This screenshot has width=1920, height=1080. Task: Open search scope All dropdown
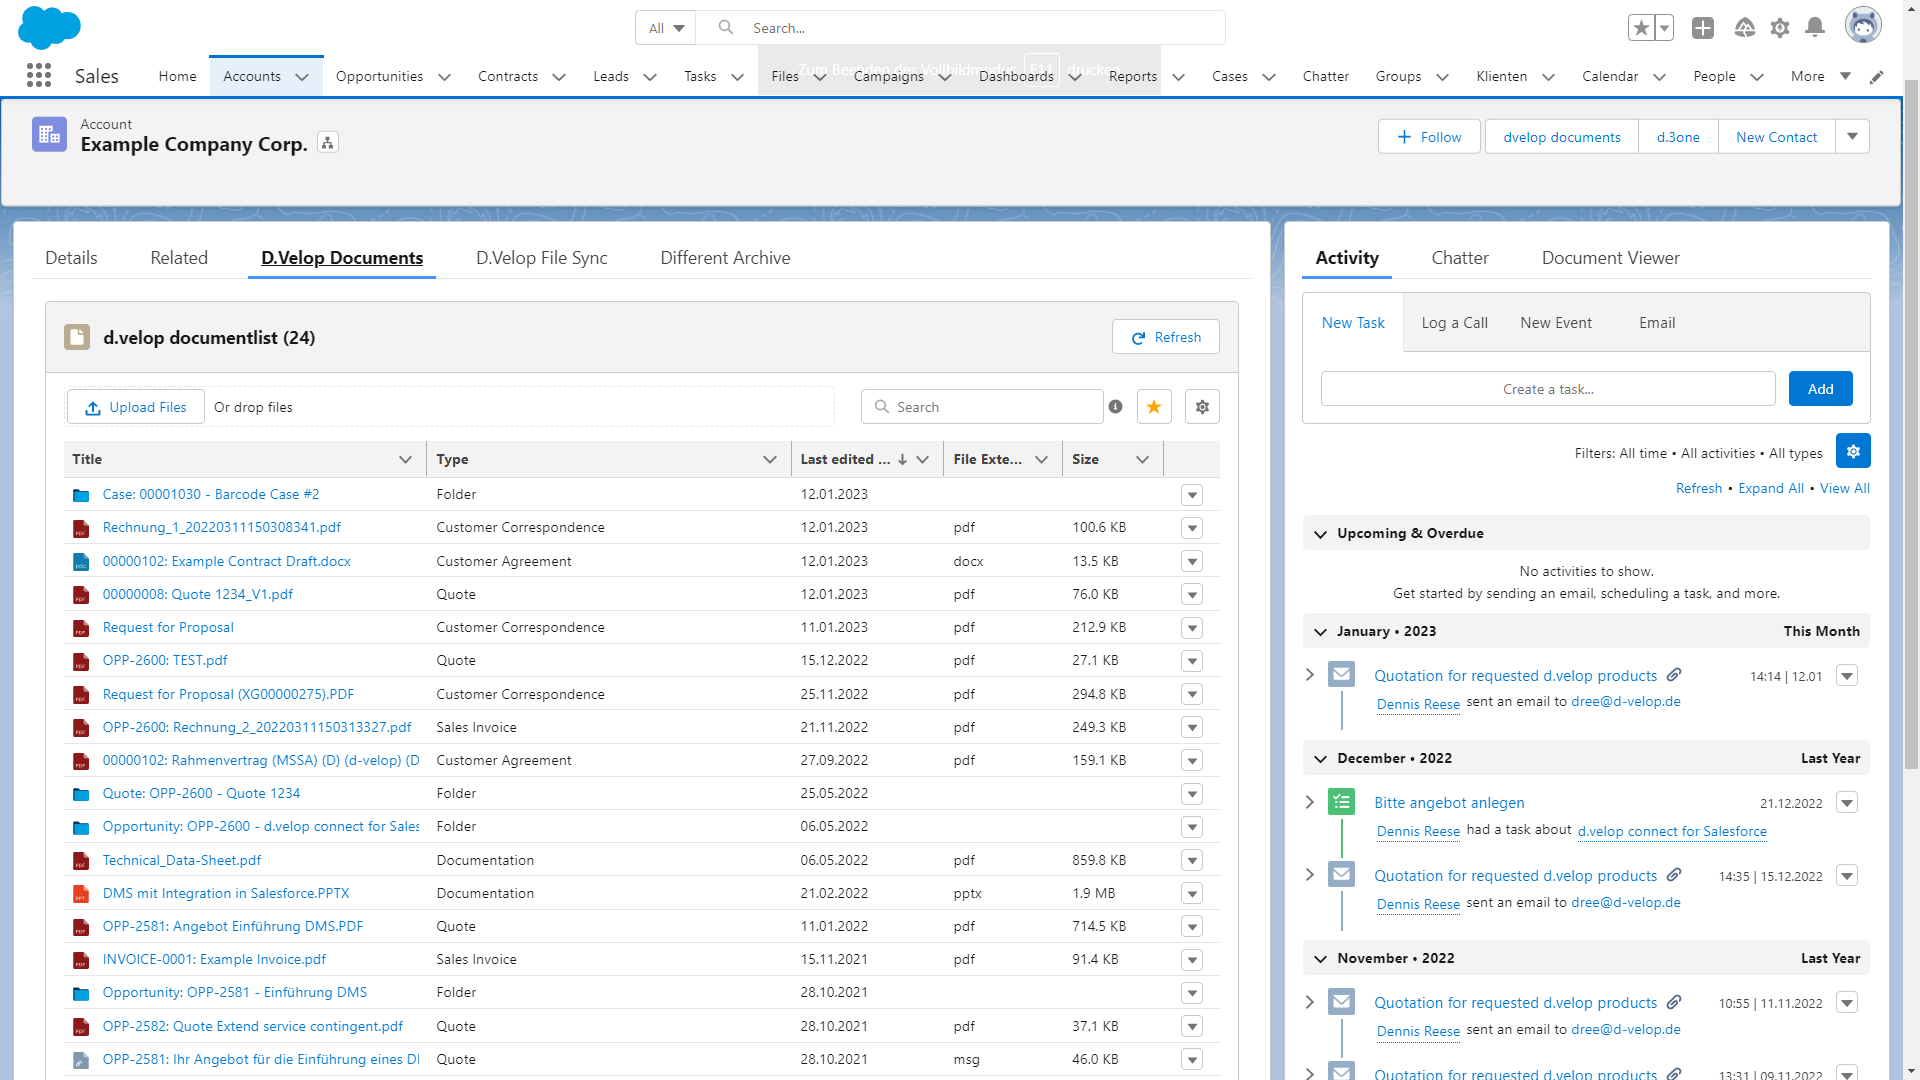pyautogui.click(x=666, y=28)
